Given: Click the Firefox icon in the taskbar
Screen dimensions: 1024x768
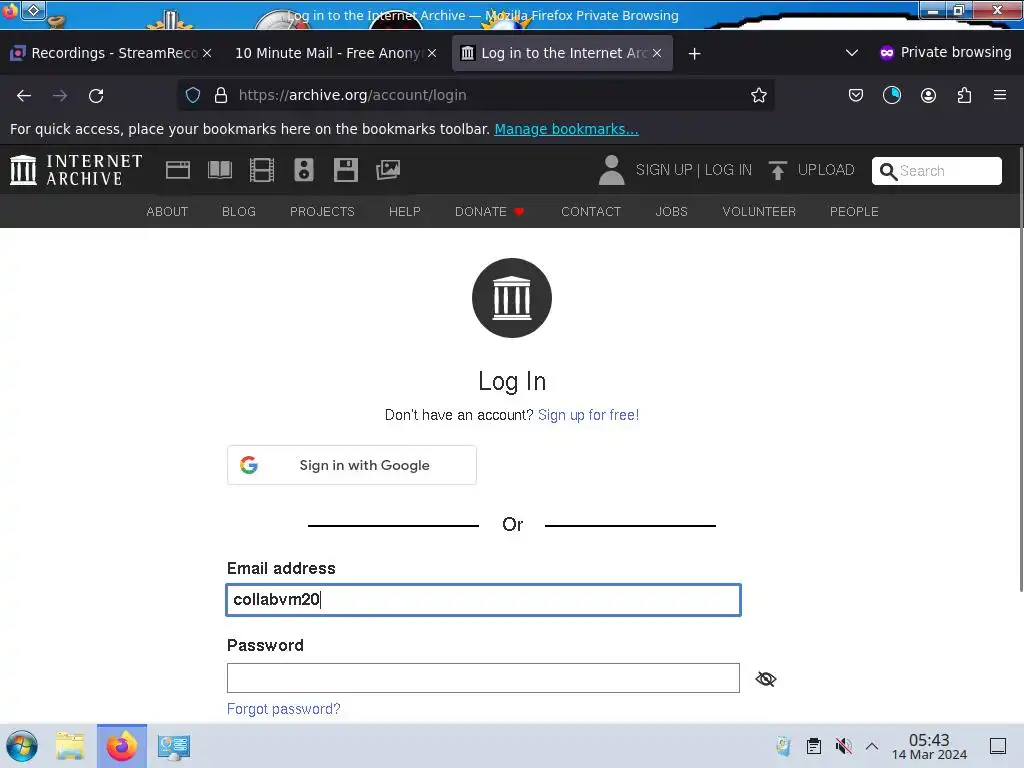Looking at the screenshot, I should point(122,746).
